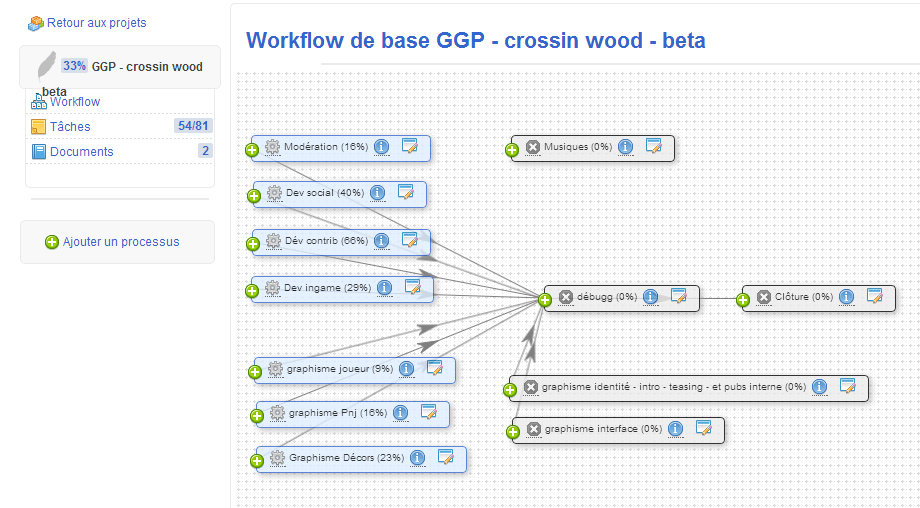Edit graphisme Pnj with pencil icon
The height and width of the screenshot is (508, 920).
429,412
